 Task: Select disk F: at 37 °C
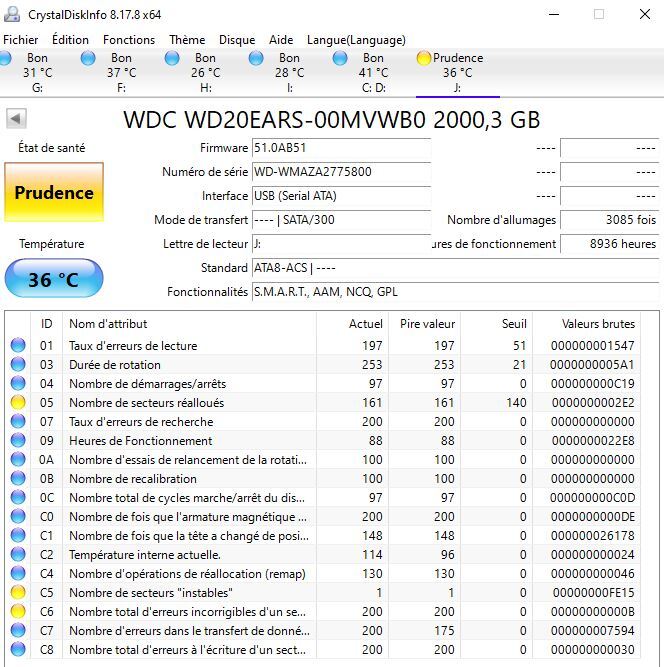pyautogui.click(x=121, y=72)
